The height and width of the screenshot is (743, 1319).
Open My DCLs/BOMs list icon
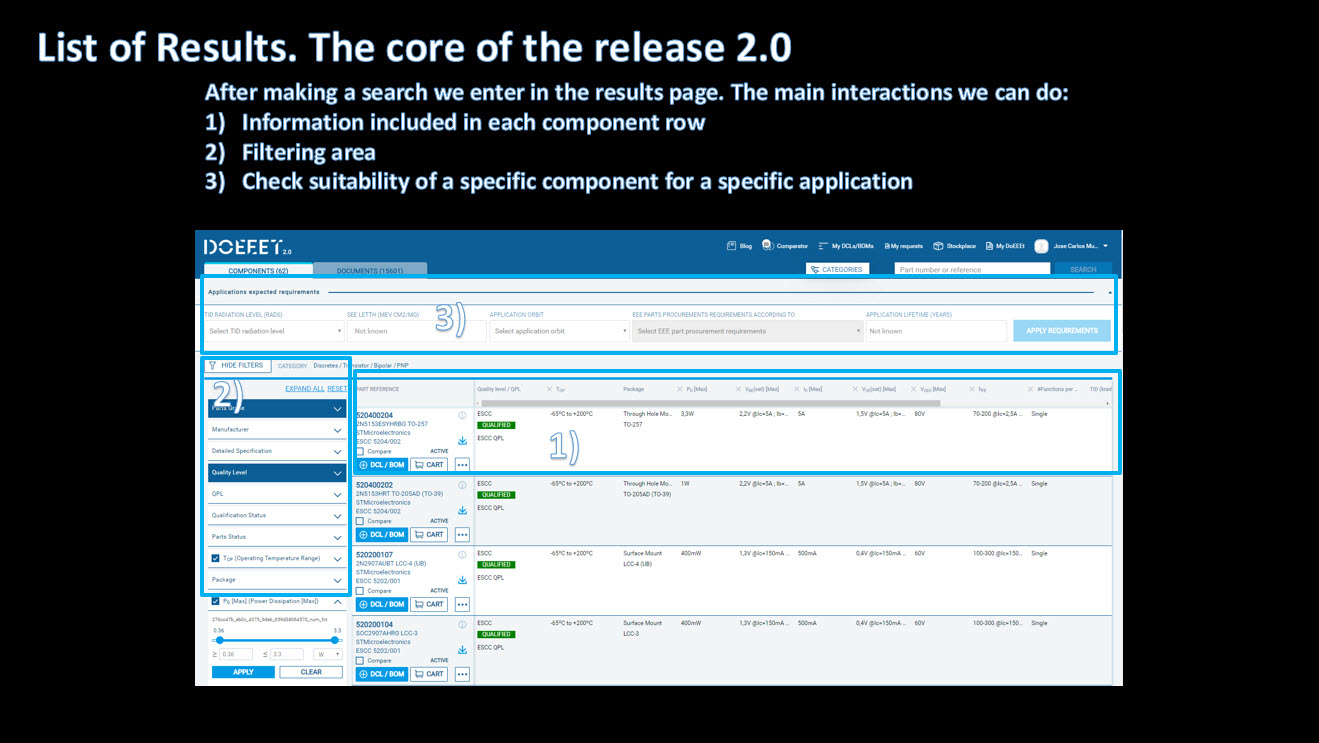[x=823, y=246]
